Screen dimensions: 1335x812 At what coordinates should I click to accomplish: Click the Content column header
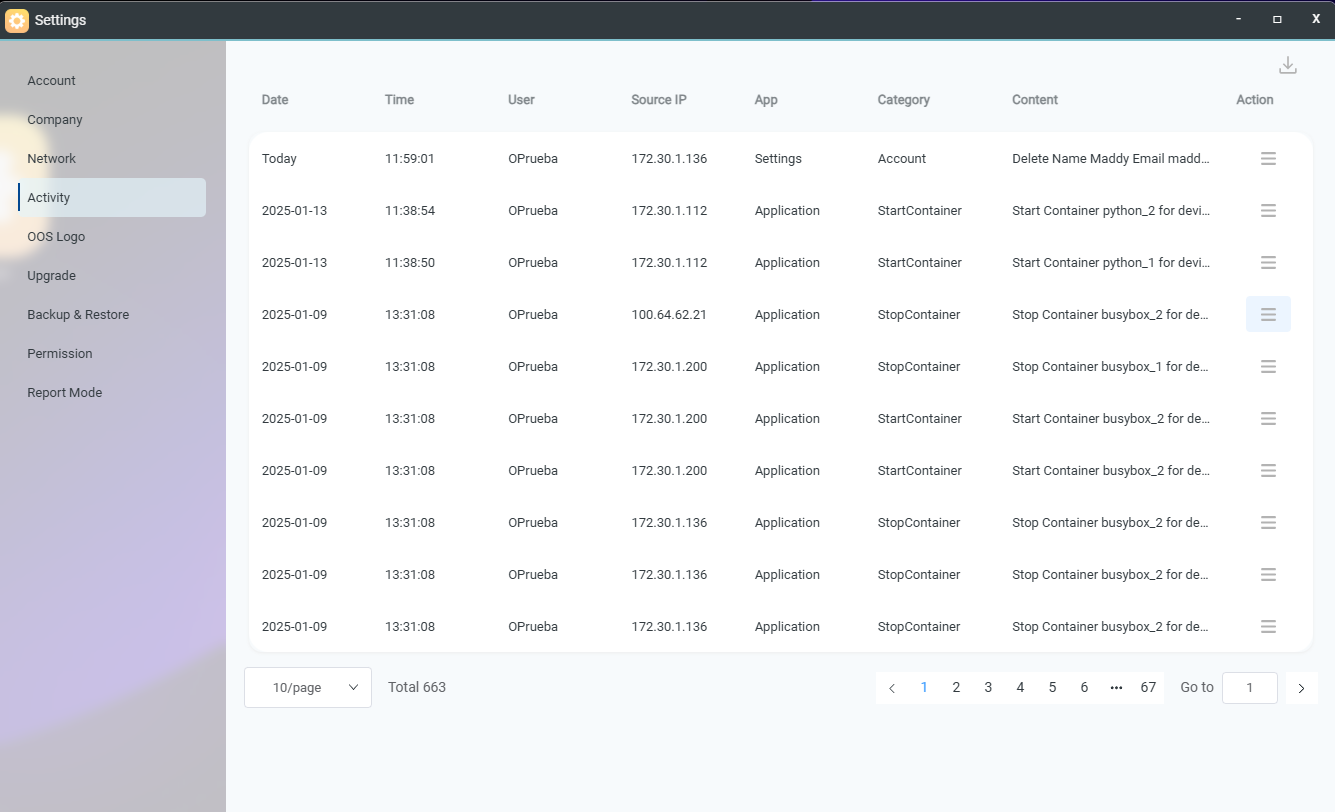click(x=1035, y=100)
